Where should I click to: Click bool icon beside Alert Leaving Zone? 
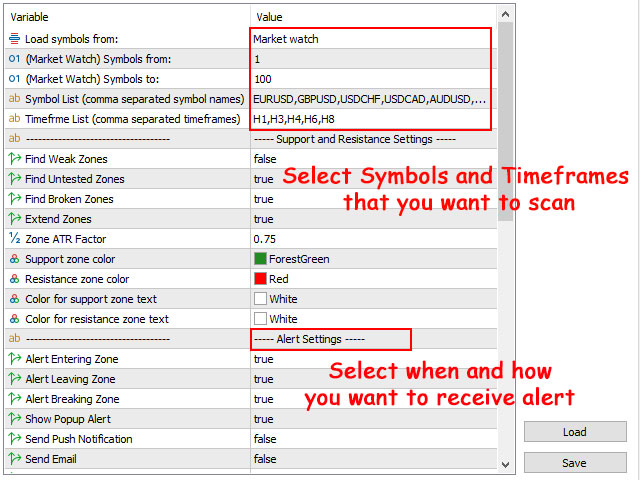click(14, 378)
